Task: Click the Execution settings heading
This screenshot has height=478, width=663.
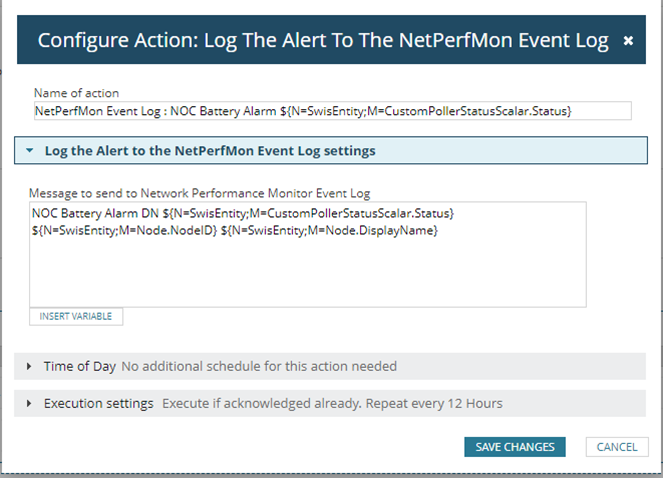Action: [x=98, y=404]
